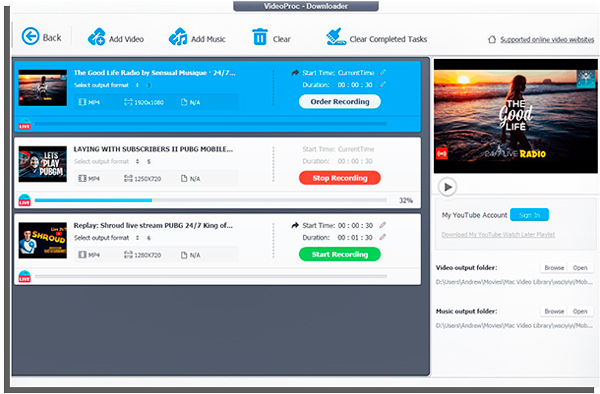Screen dimensions: 600x394
Task: Click LIVE badge on PUBG Mobile task
Action: click(24, 200)
